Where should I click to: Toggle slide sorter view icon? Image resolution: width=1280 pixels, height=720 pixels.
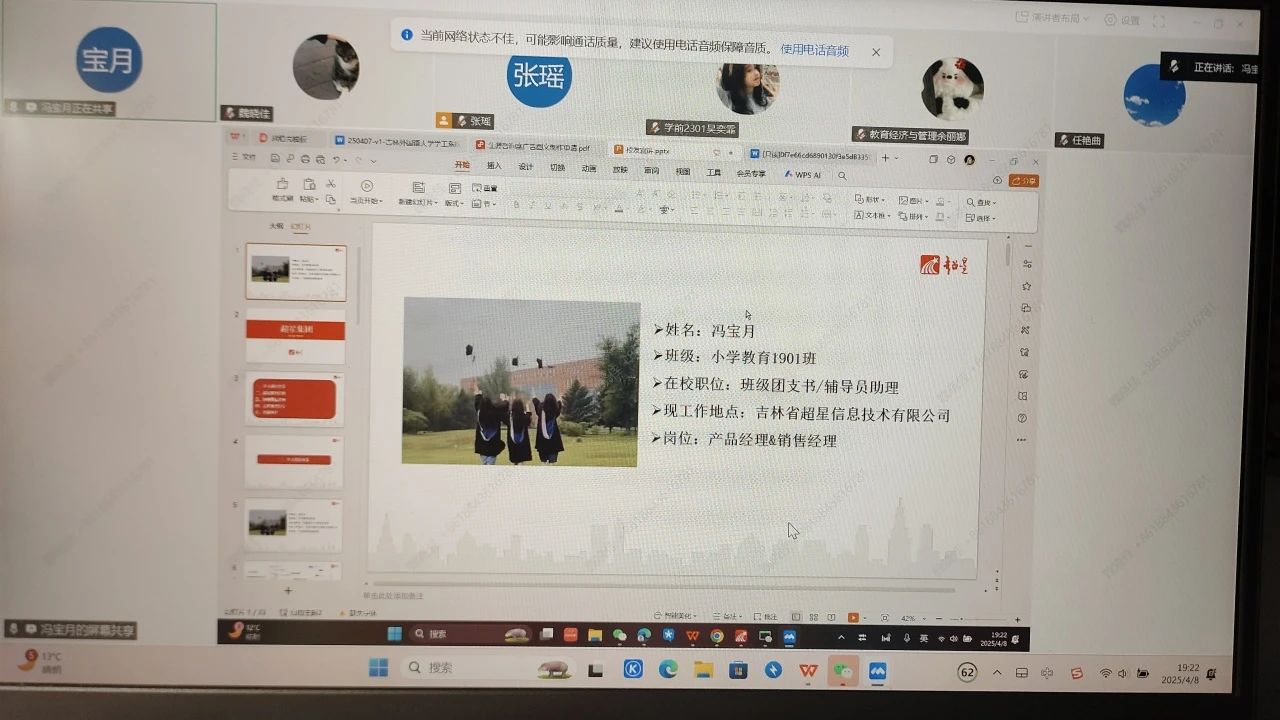[814, 618]
